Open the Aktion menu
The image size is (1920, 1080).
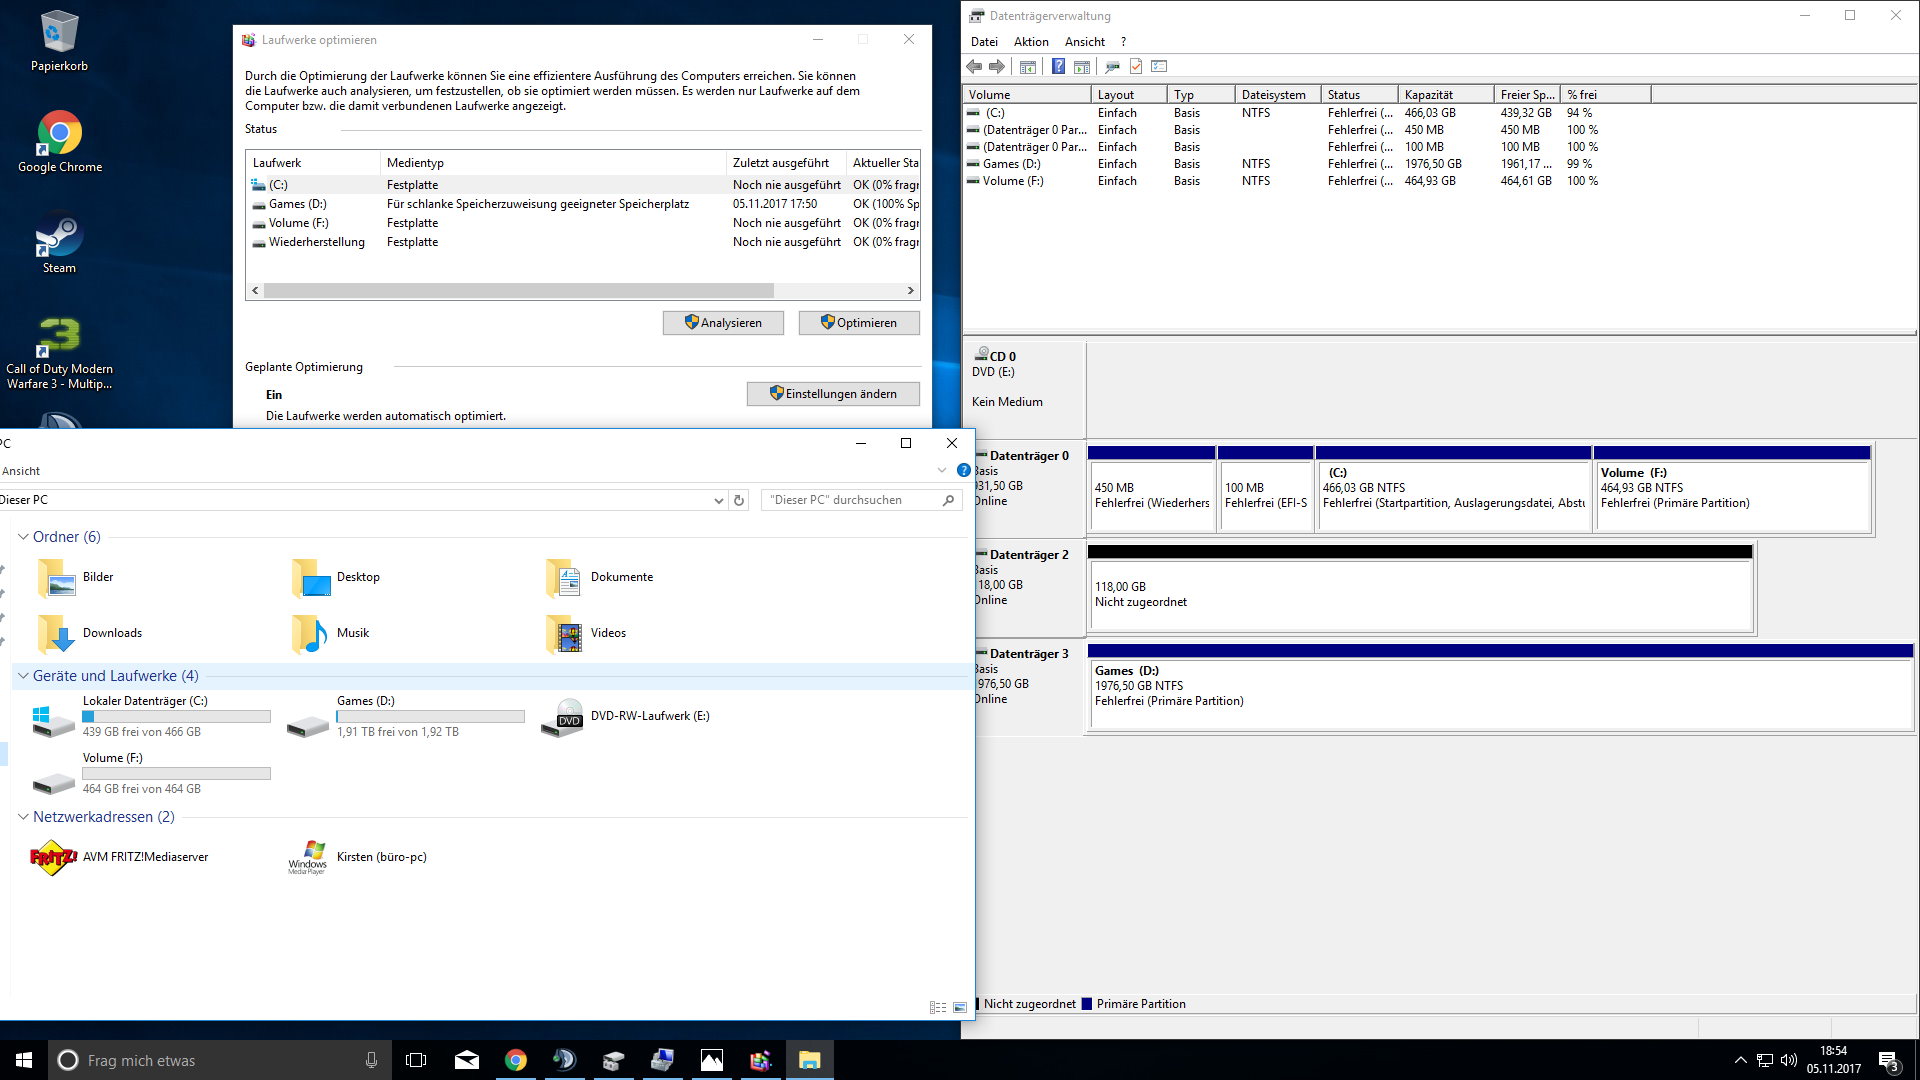(x=1030, y=42)
